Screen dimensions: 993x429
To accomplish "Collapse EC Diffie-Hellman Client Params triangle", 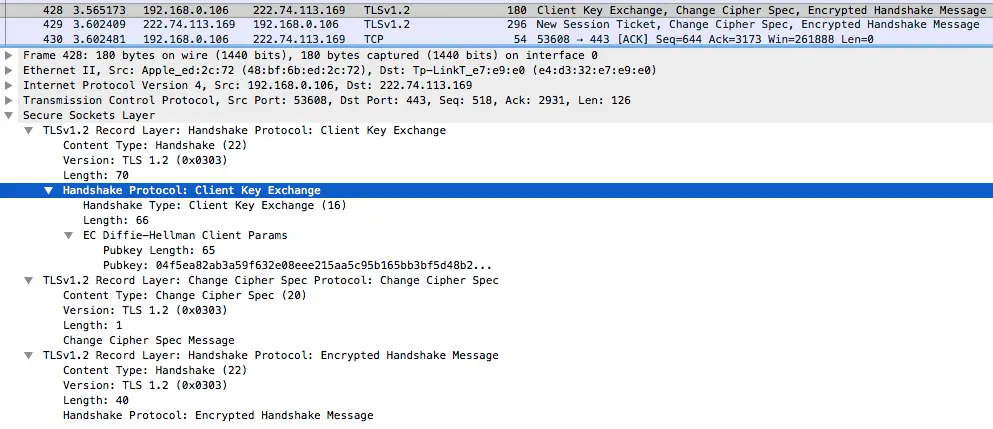I will tap(69, 235).
